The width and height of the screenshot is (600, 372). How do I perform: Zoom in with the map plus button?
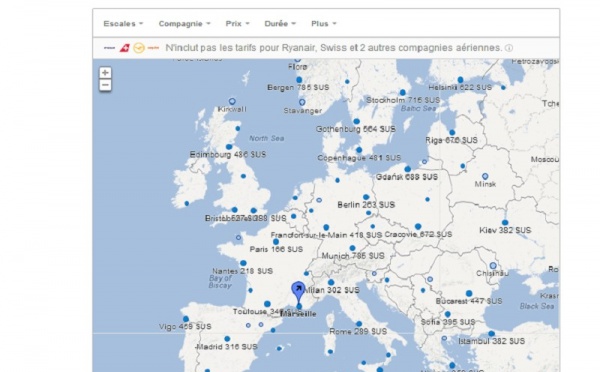tap(105, 72)
